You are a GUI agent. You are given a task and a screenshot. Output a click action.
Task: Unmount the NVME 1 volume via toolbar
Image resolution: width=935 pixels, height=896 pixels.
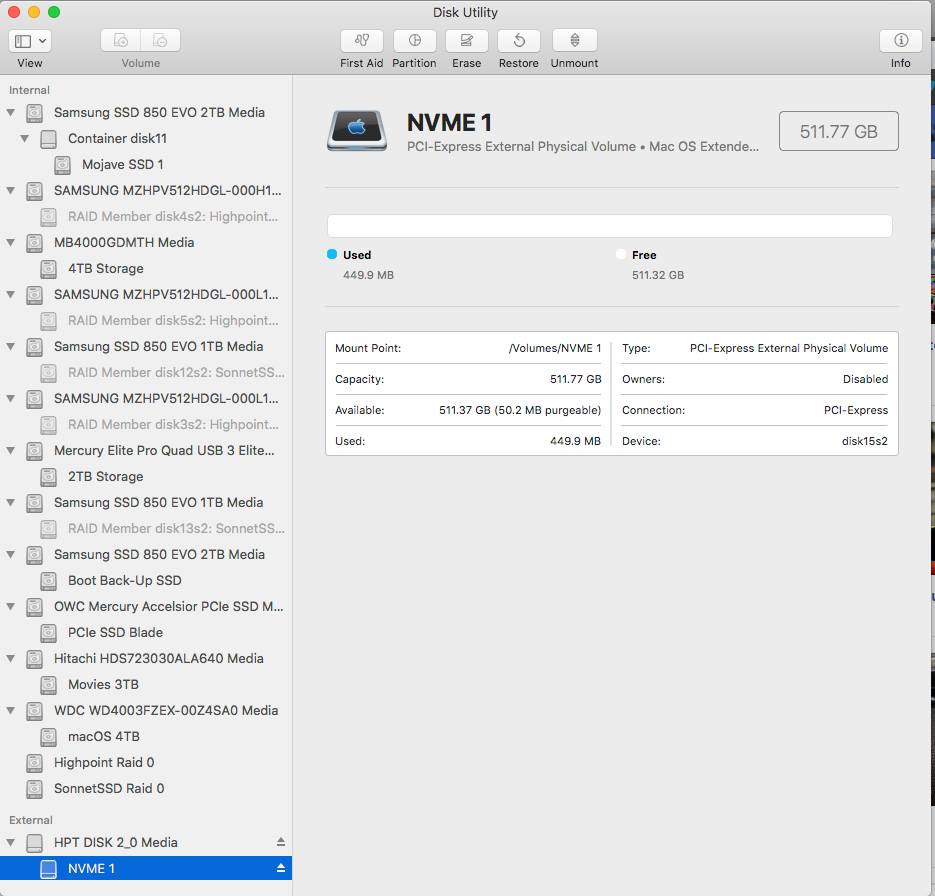coord(574,41)
